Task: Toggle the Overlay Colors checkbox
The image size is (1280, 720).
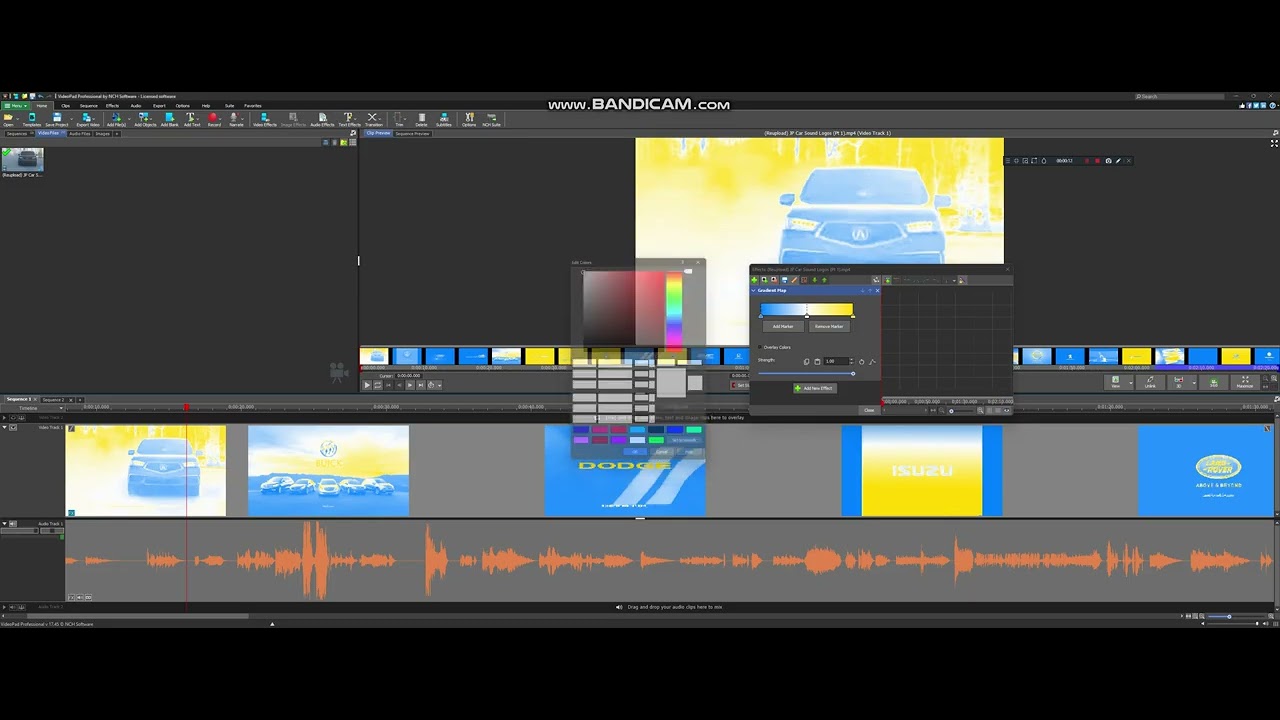Action: point(759,347)
